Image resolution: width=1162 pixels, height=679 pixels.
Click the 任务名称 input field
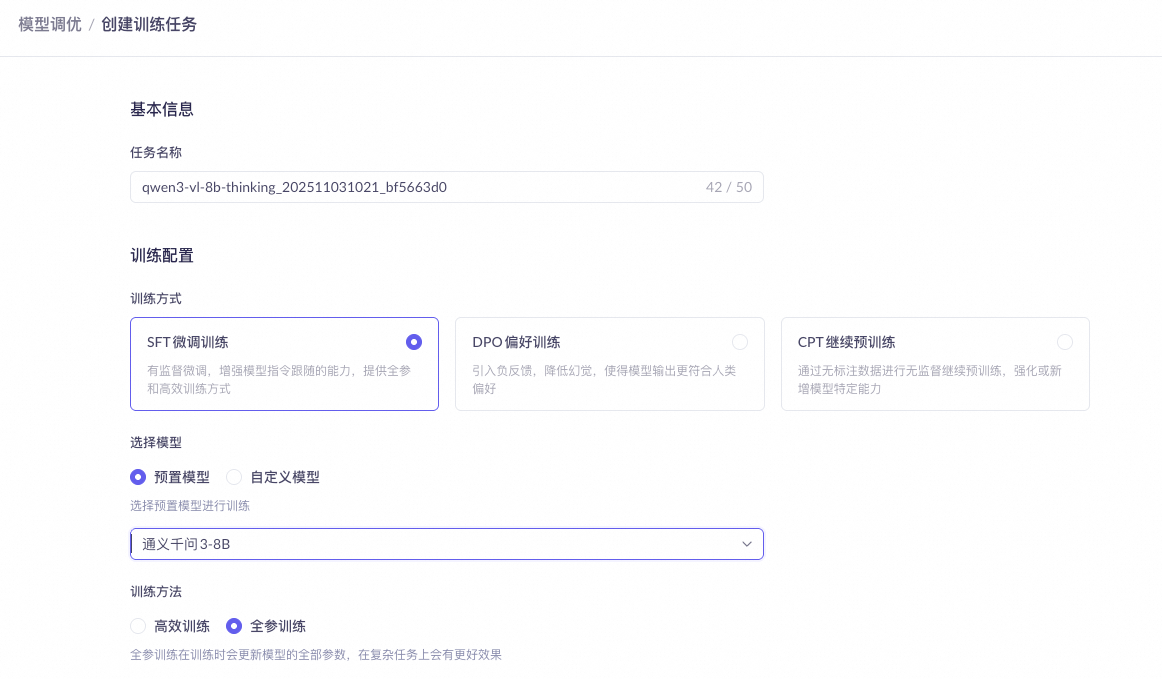click(x=446, y=187)
